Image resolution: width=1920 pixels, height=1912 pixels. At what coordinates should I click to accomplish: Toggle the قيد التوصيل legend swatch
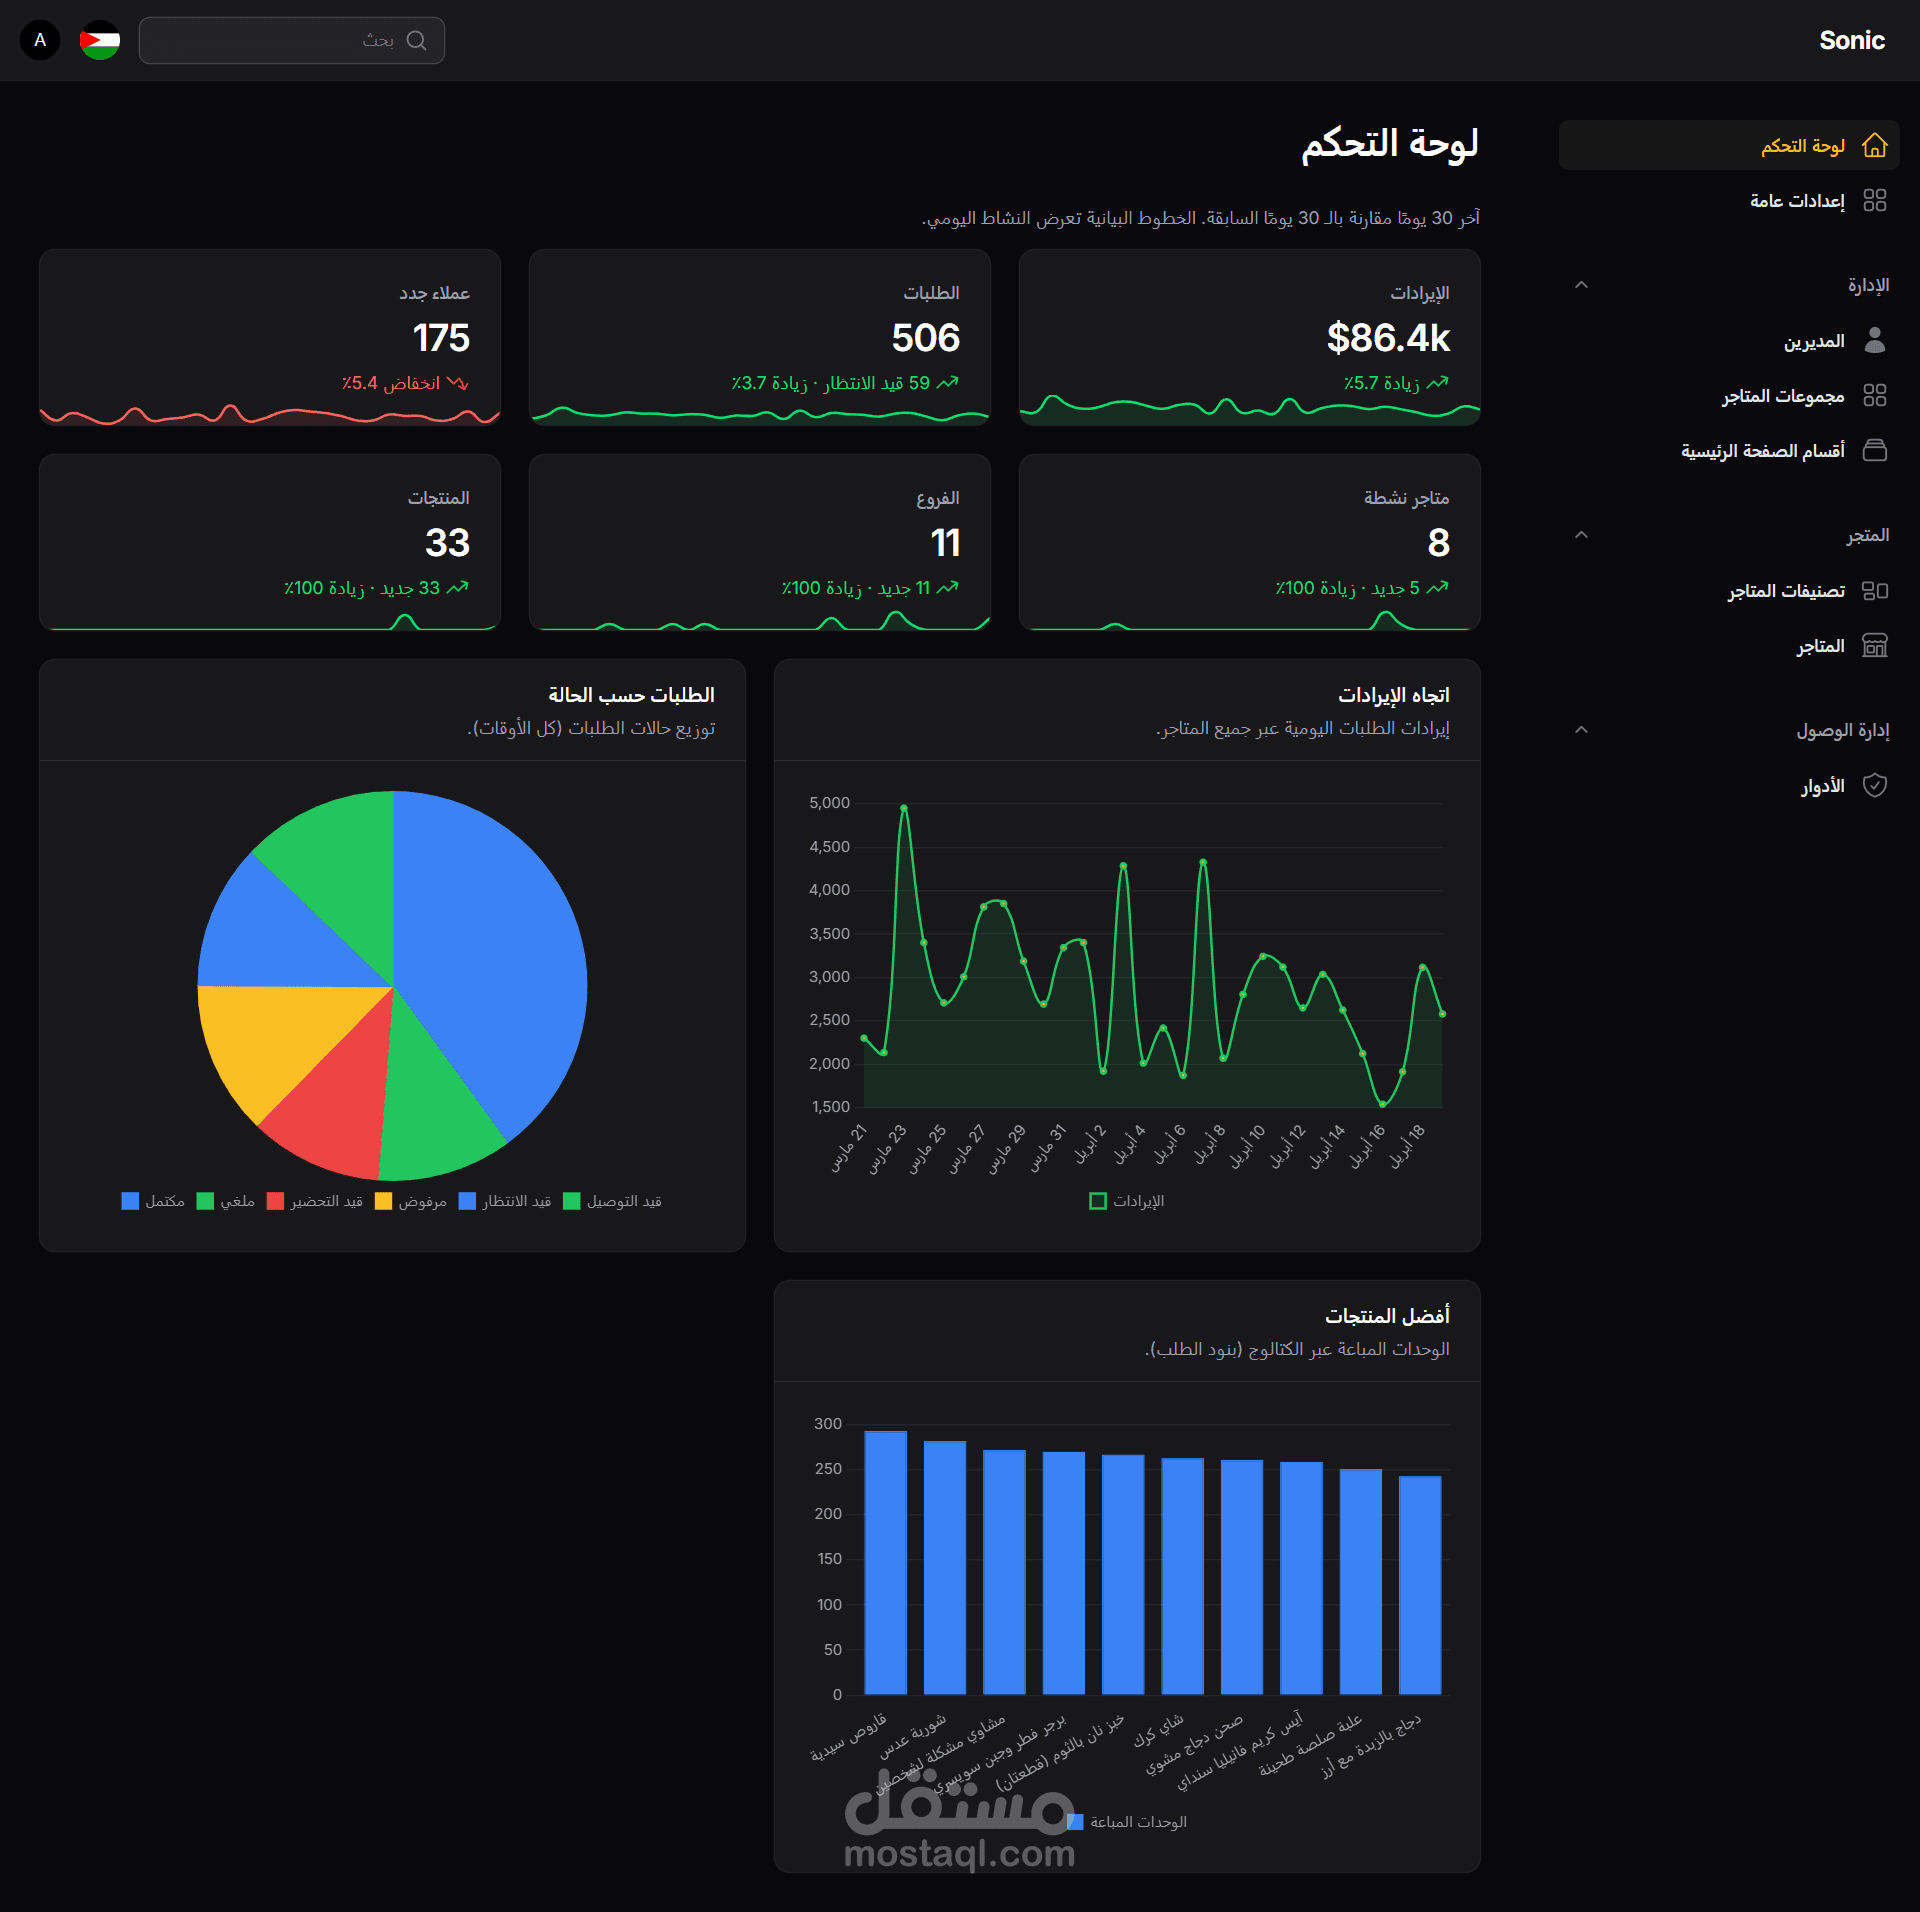pyautogui.click(x=572, y=1201)
